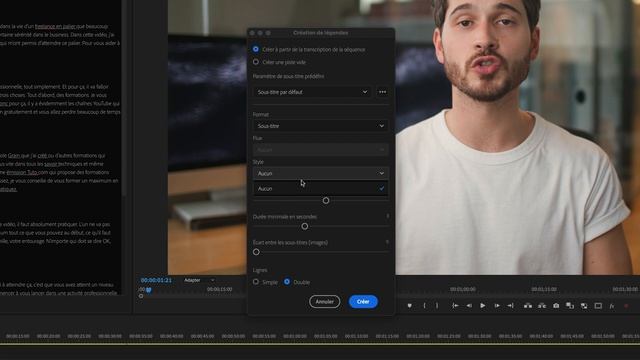Step forward one frame
The width and height of the screenshot is (640, 360).
497,306
